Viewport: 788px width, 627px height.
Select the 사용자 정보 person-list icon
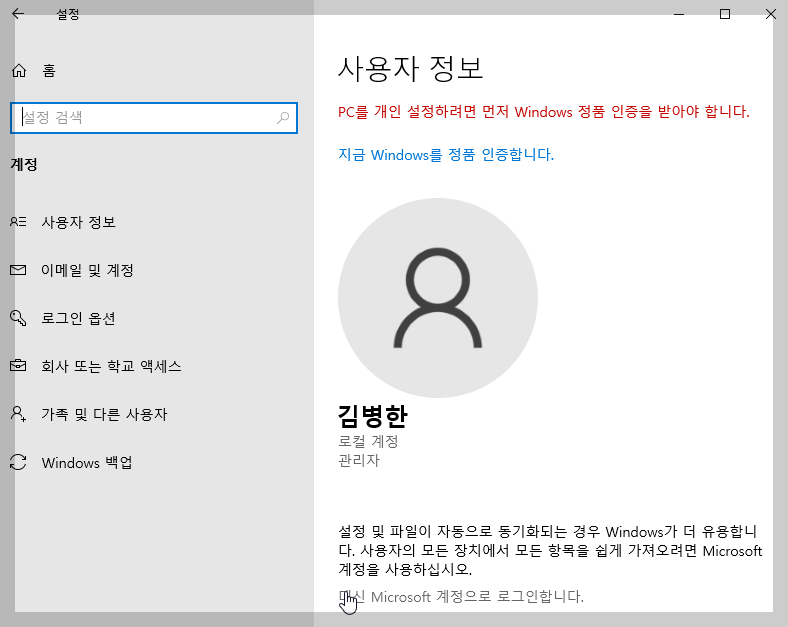[19, 222]
